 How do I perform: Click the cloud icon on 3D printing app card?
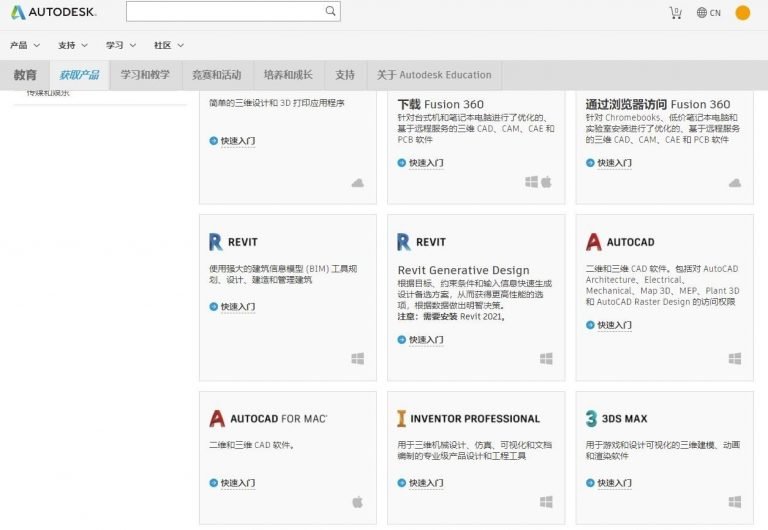click(358, 183)
